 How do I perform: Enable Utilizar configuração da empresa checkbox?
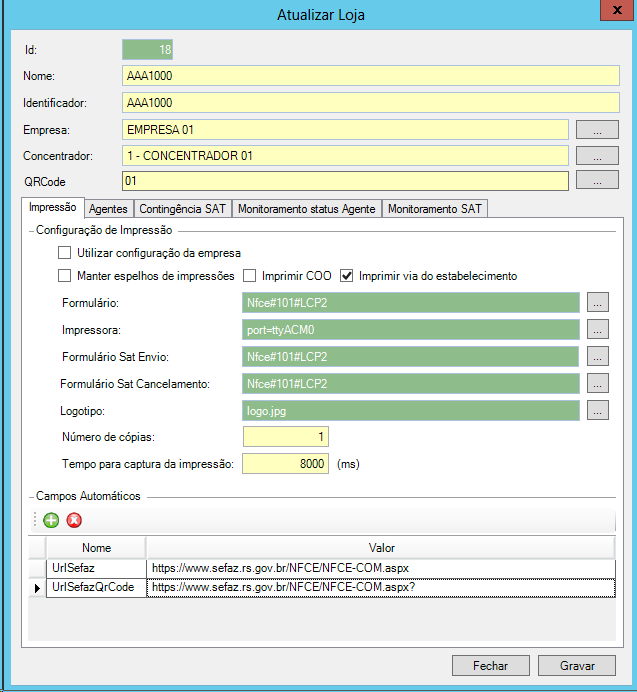coord(66,253)
